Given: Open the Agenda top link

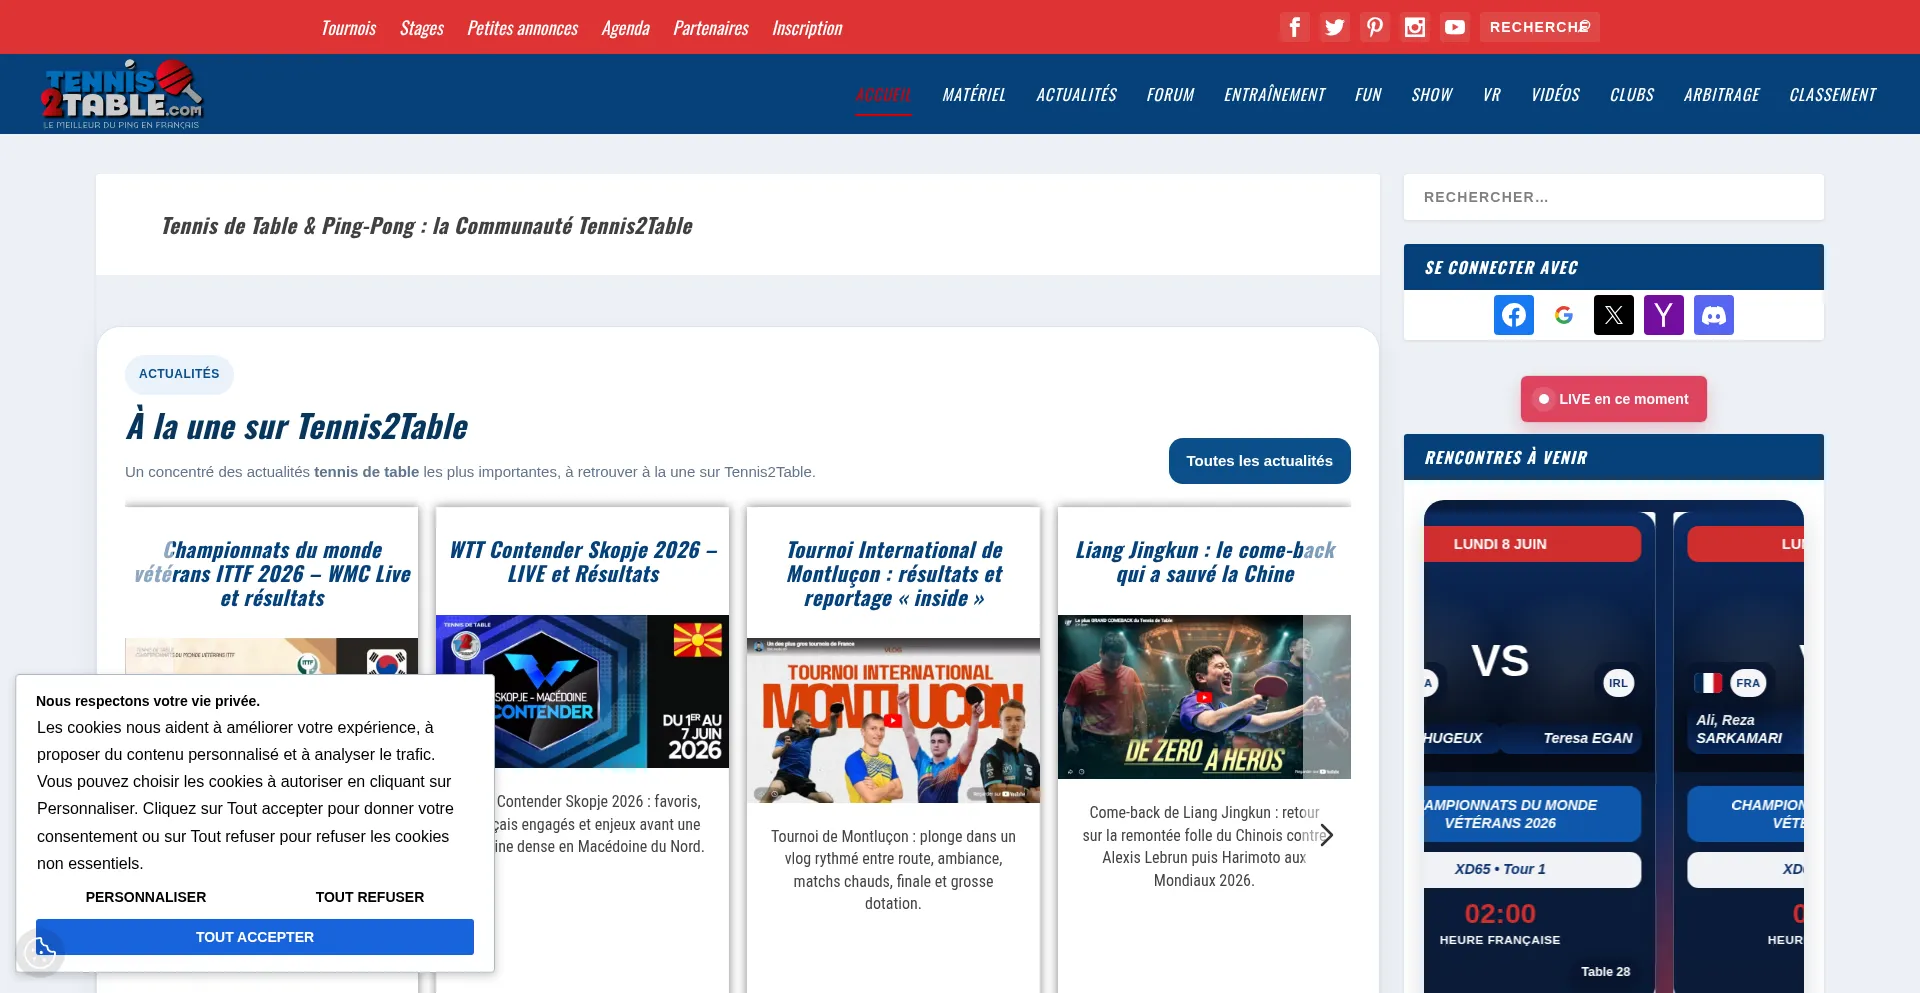Looking at the screenshot, I should pyautogui.click(x=626, y=28).
